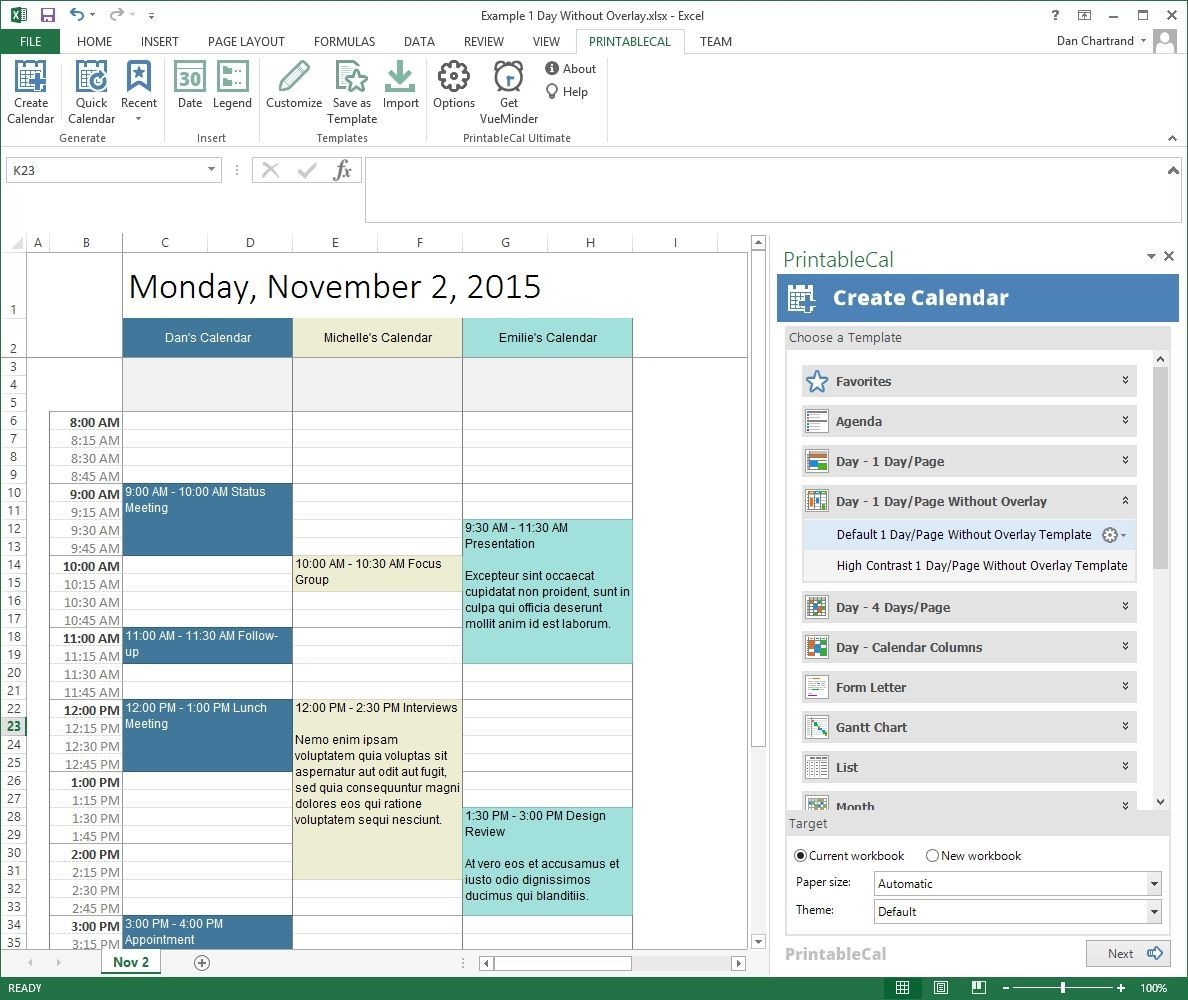Screen dimensions: 1188x1000
Task: Open the Customize template tool
Action: click(294, 85)
